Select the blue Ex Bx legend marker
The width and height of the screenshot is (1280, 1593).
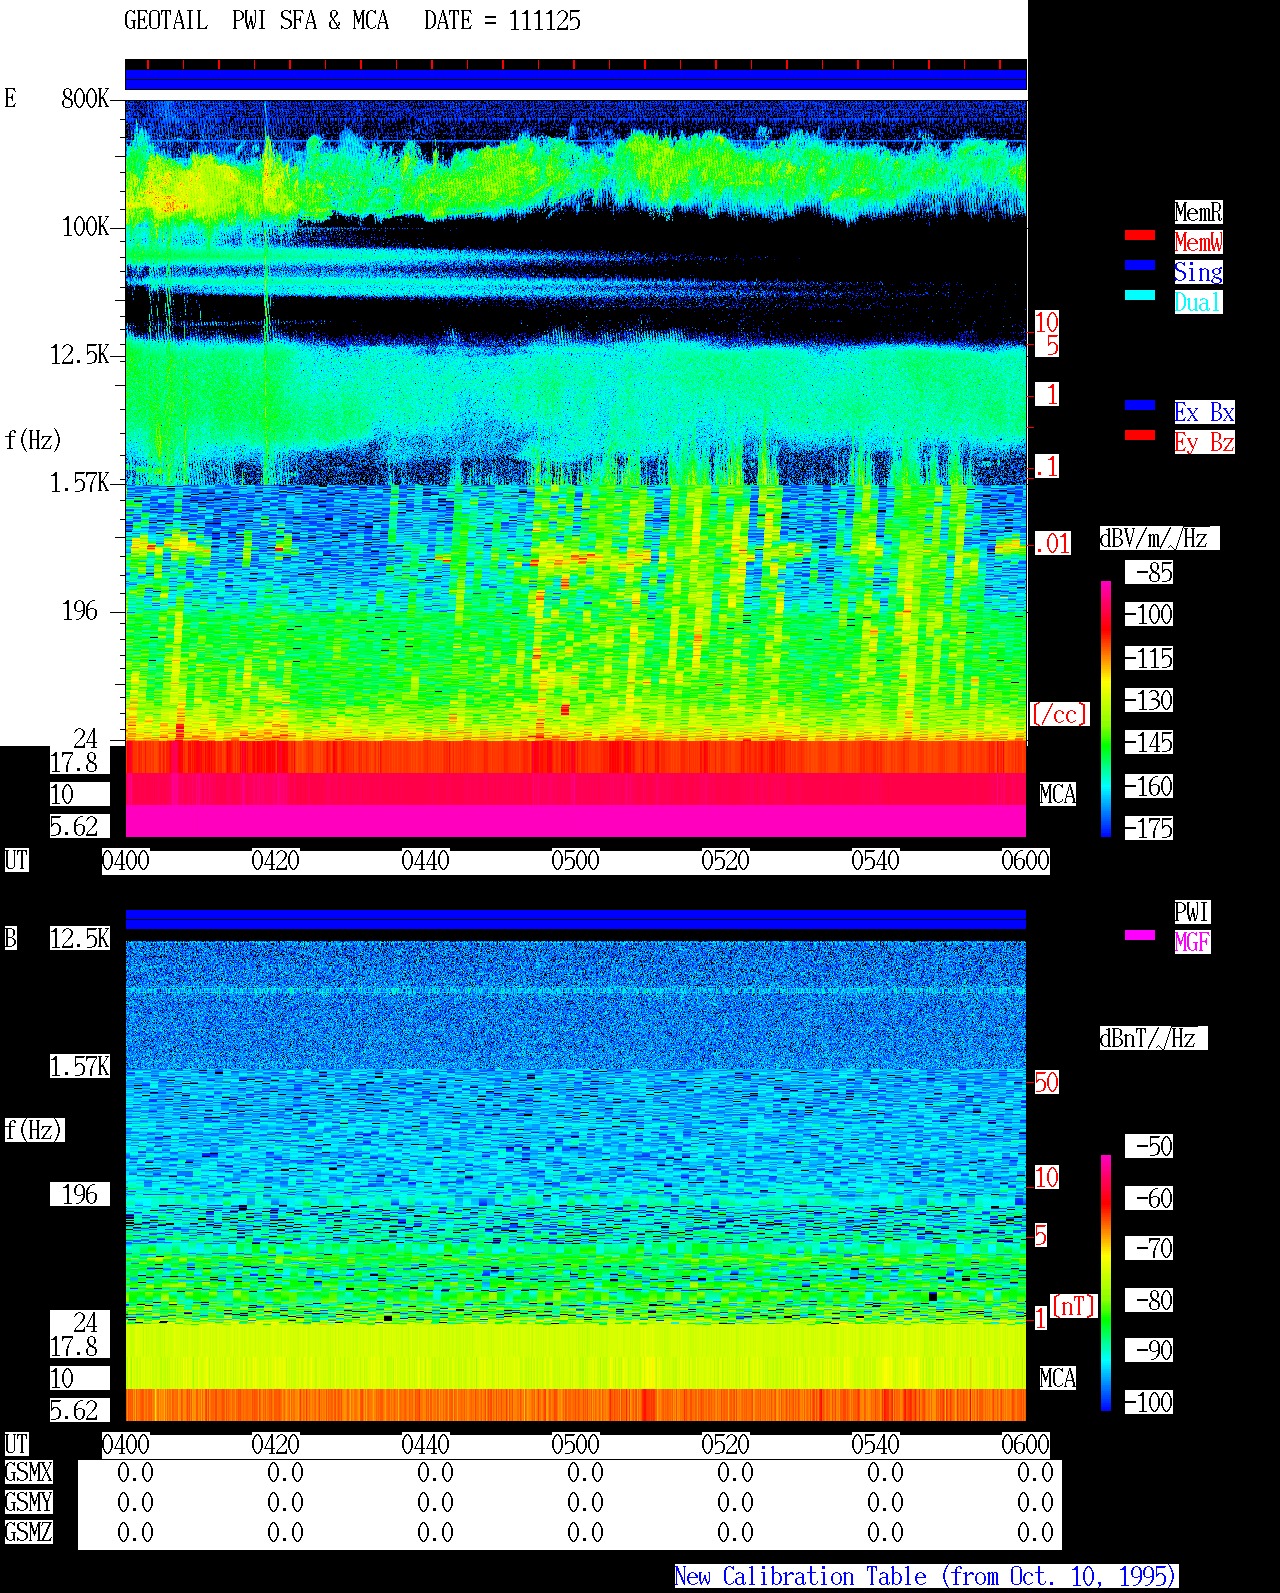coord(1140,406)
